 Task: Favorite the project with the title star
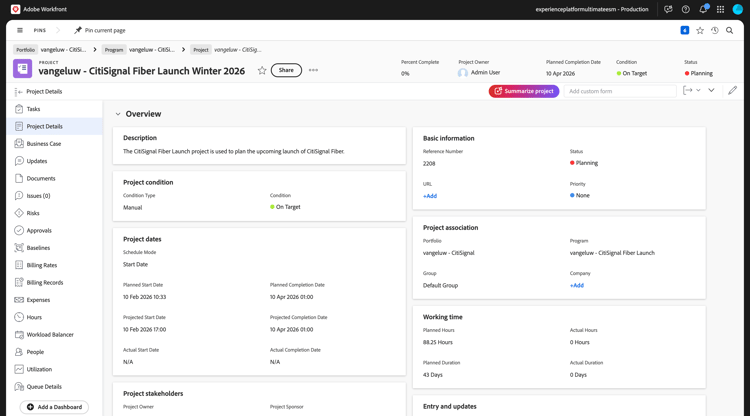point(262,70)
